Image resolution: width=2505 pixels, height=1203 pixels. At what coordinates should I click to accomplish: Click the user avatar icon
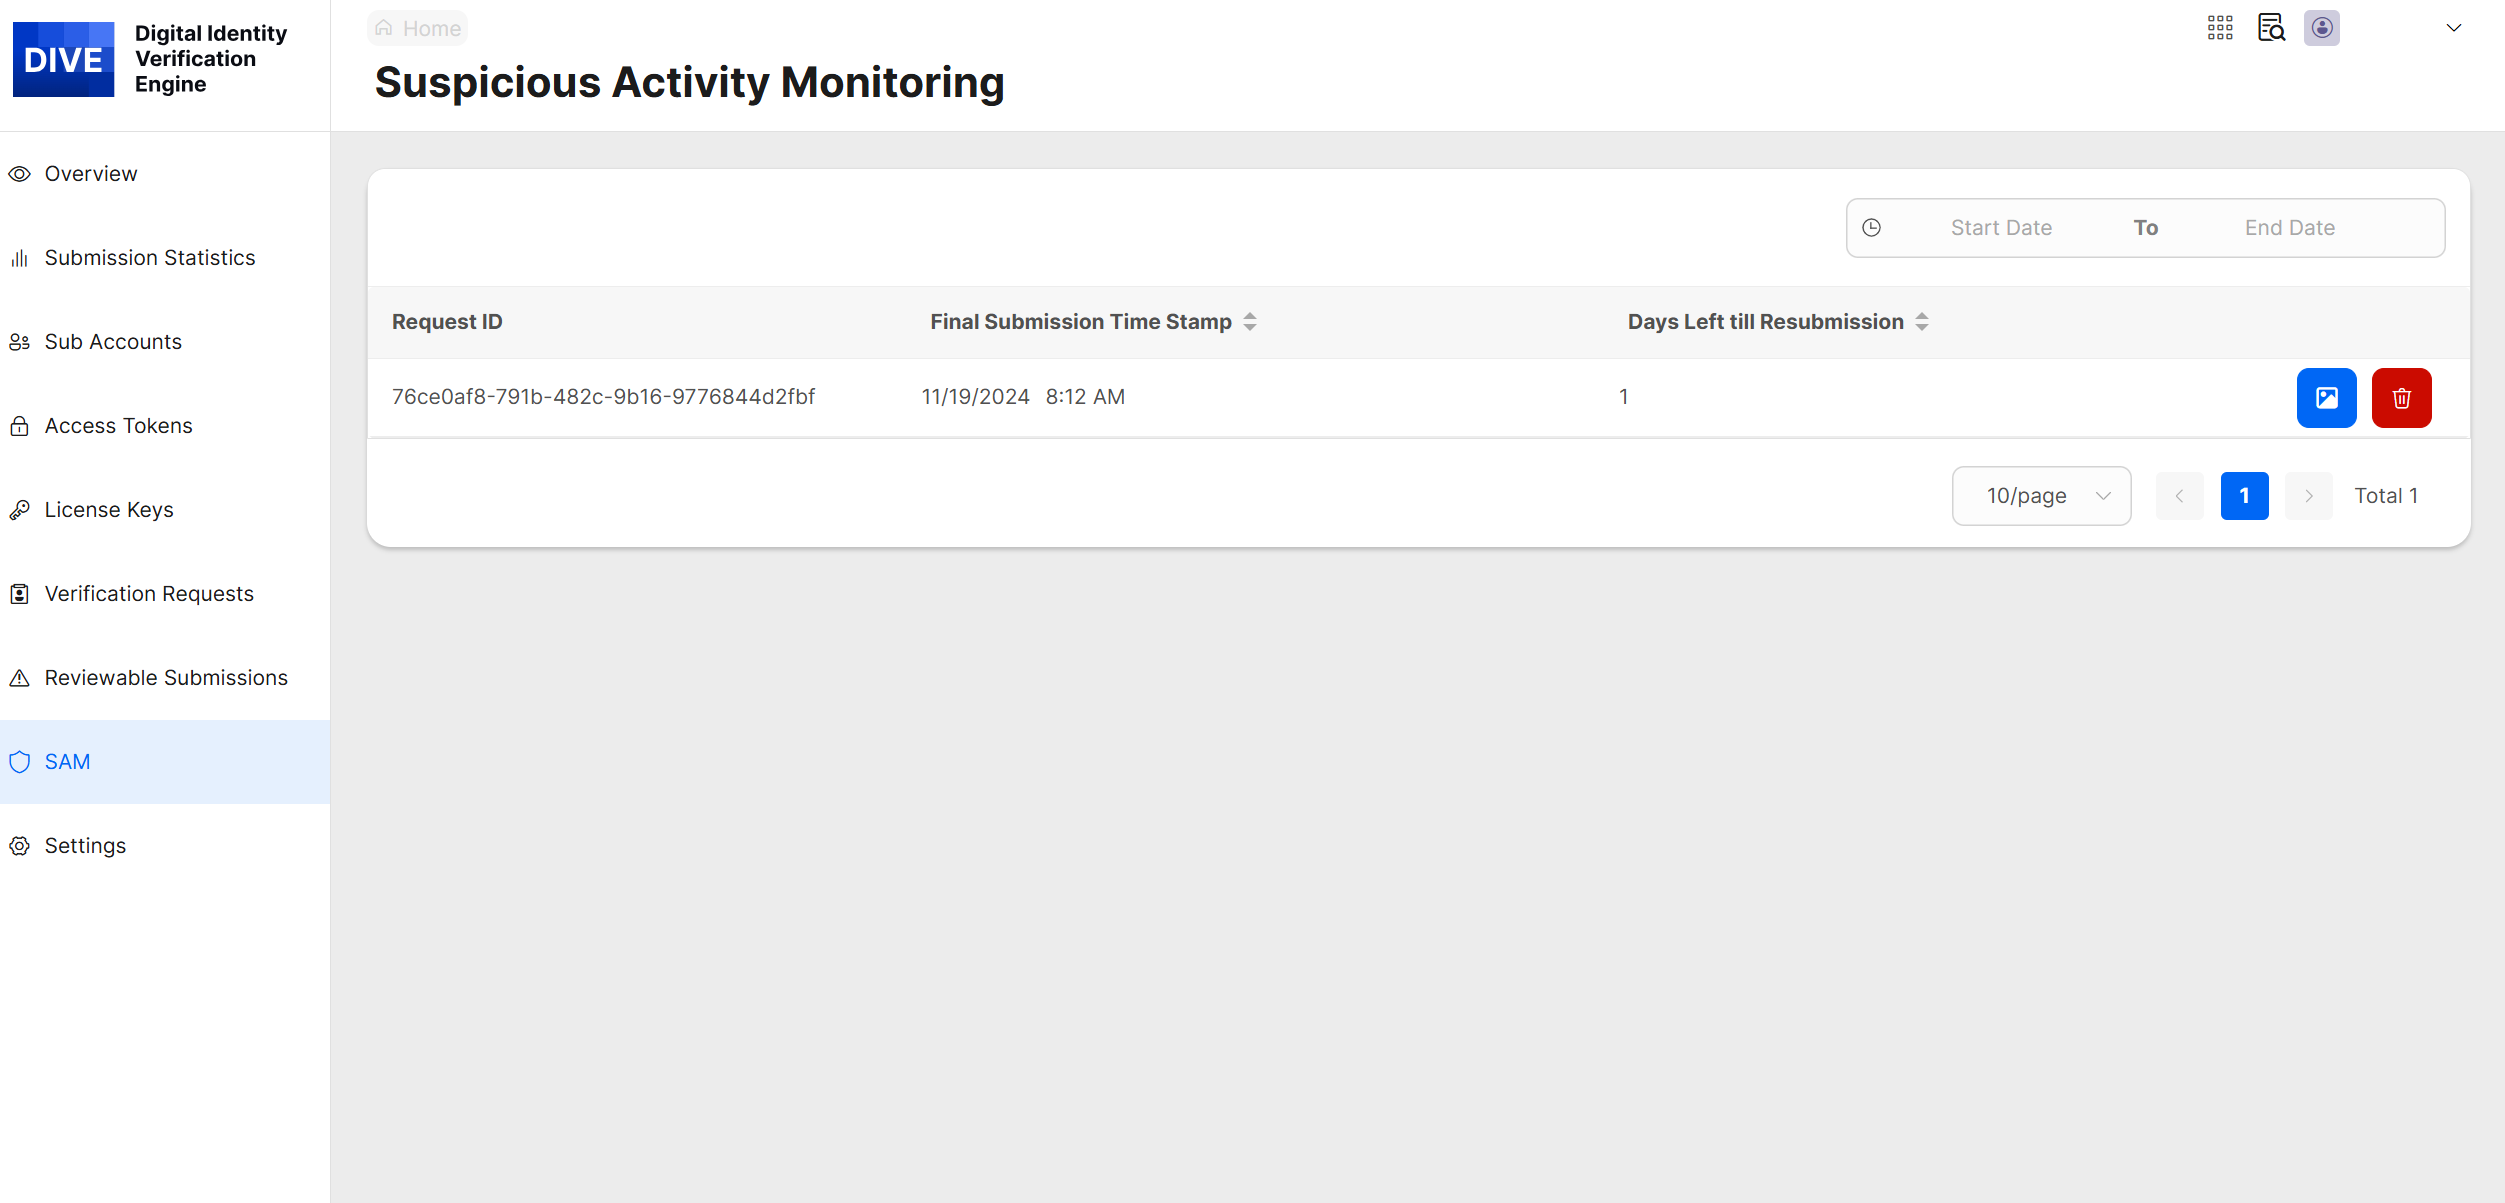click(x=2322, y=28)
